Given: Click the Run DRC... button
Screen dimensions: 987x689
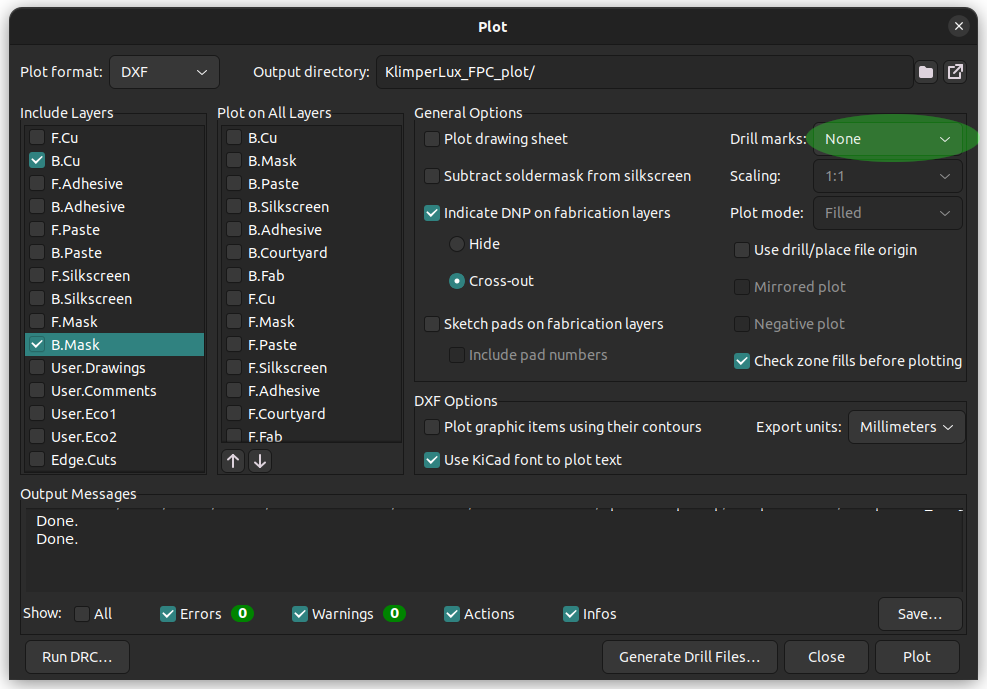Looking at the screenshot, I should (77, 657).
